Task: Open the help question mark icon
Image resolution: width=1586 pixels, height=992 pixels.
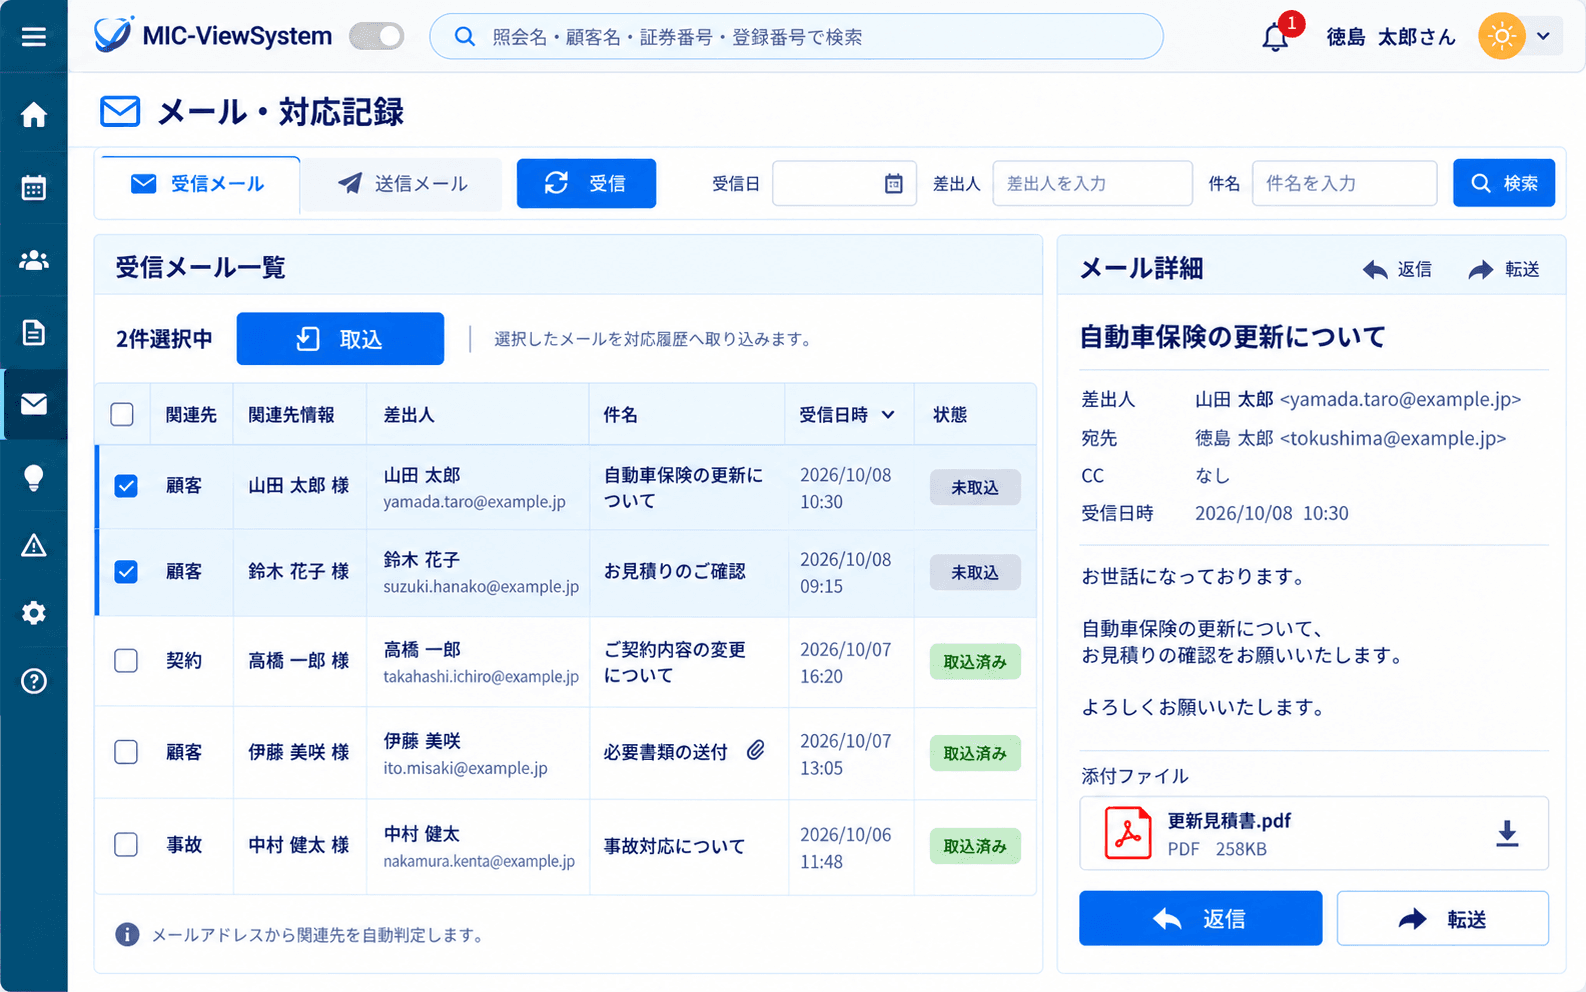Action: pyautogui.click(x=34, y=681)
